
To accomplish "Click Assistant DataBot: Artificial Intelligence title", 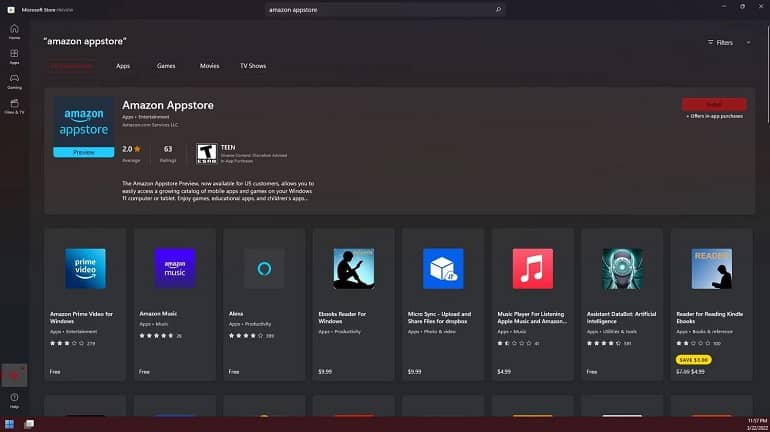I will (622, 317).
